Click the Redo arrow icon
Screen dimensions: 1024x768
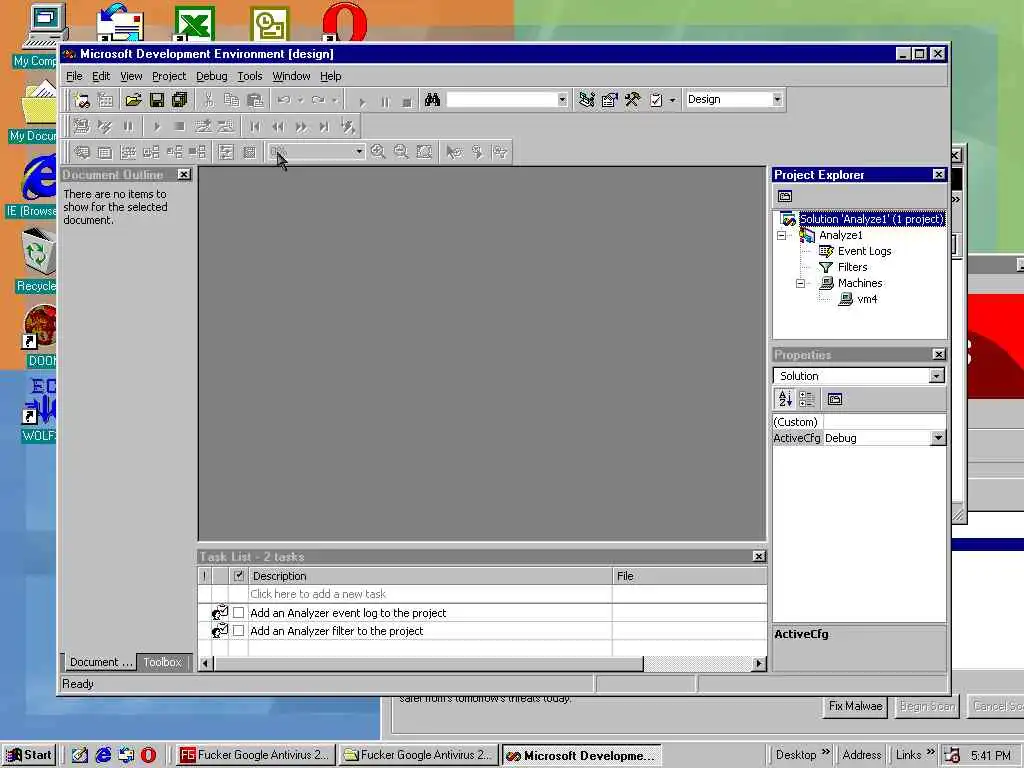(319, 100)
